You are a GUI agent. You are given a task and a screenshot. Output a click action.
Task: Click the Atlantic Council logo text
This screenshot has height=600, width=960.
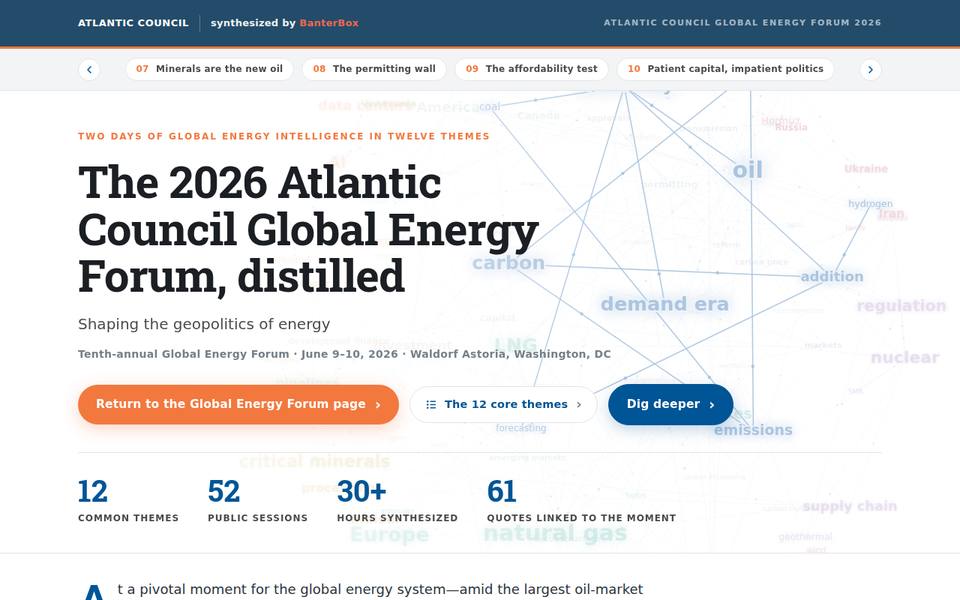[133, 23]
